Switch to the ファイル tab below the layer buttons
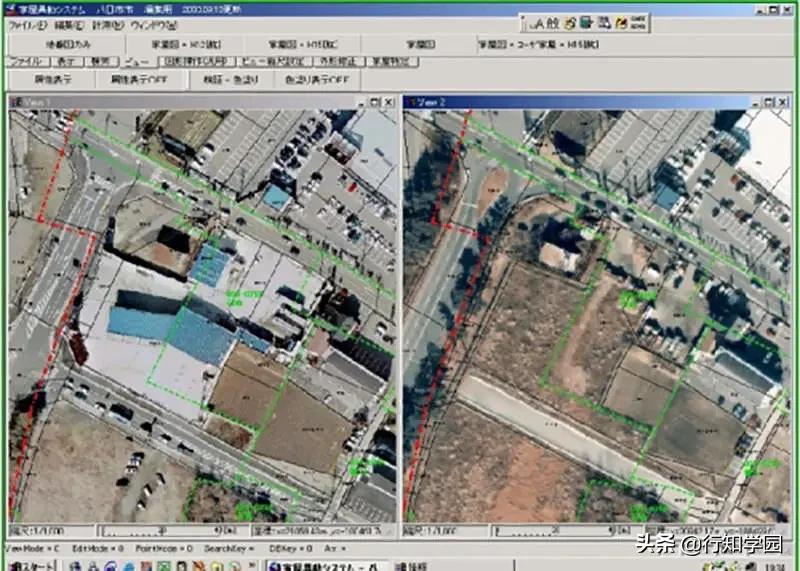This screenshot has width=800, height=571. point(29,62)
